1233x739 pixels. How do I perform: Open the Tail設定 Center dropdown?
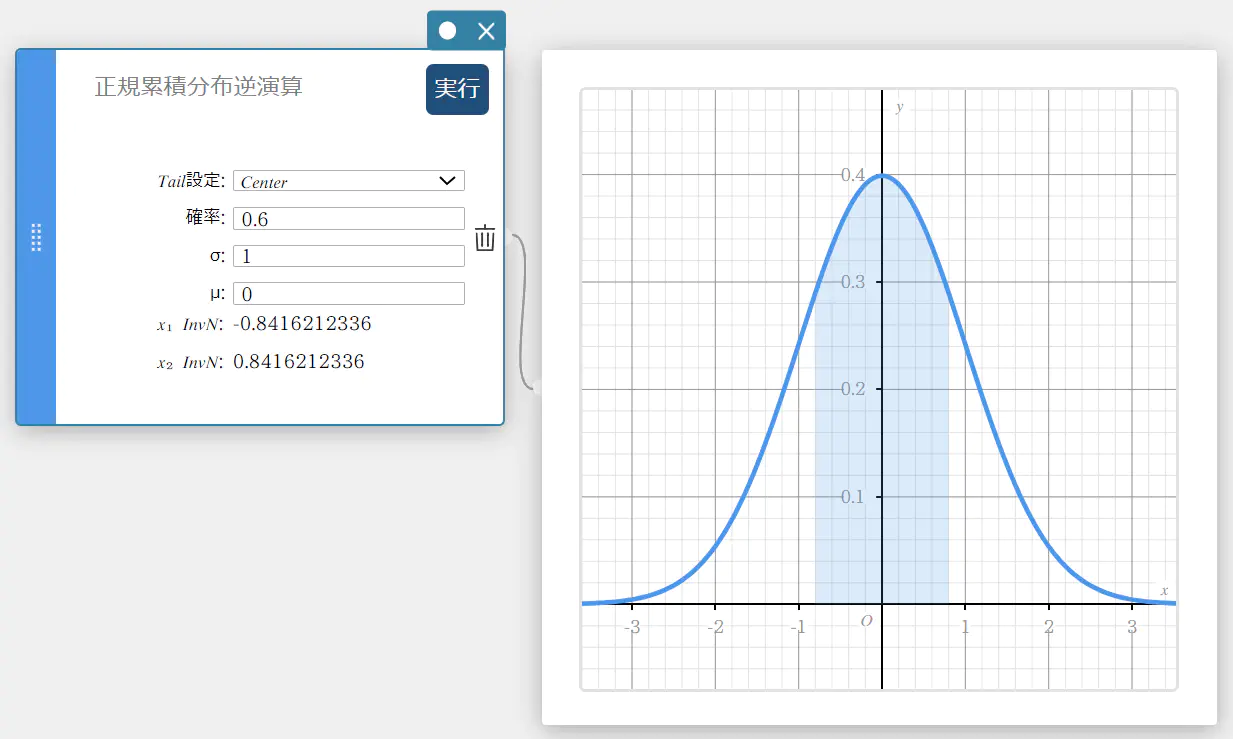[348, 181]
